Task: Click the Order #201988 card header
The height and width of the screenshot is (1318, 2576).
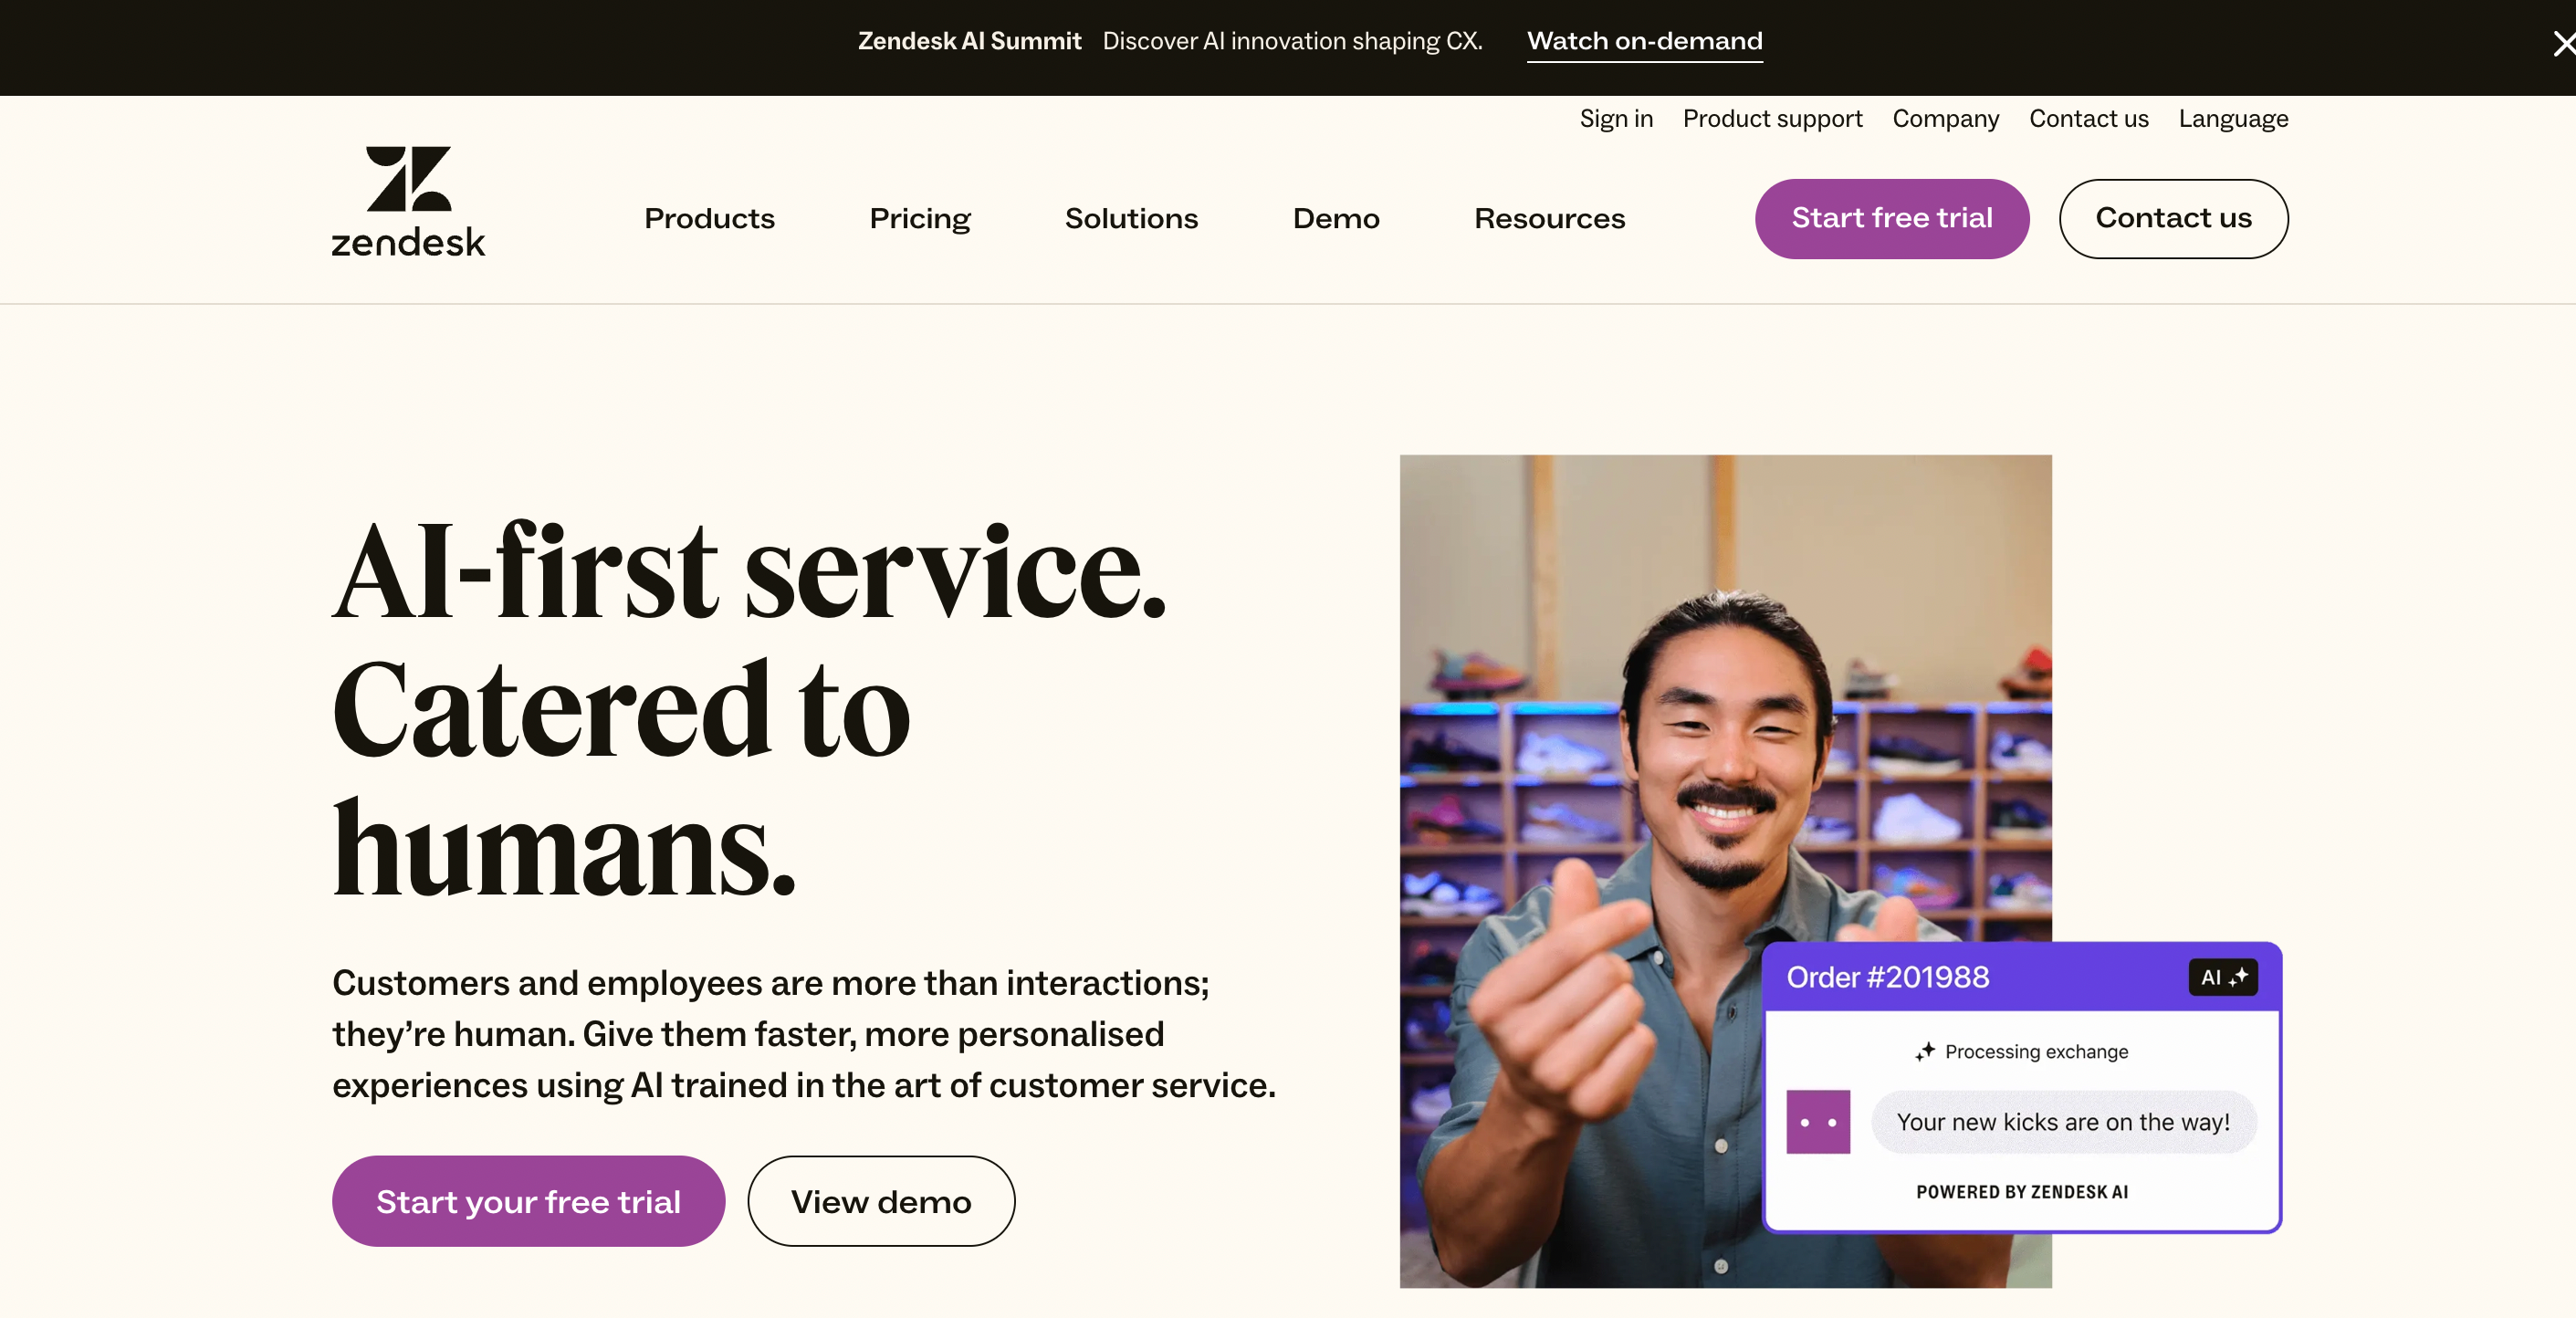Action: pyautogui.click(x=2021, y=977)
